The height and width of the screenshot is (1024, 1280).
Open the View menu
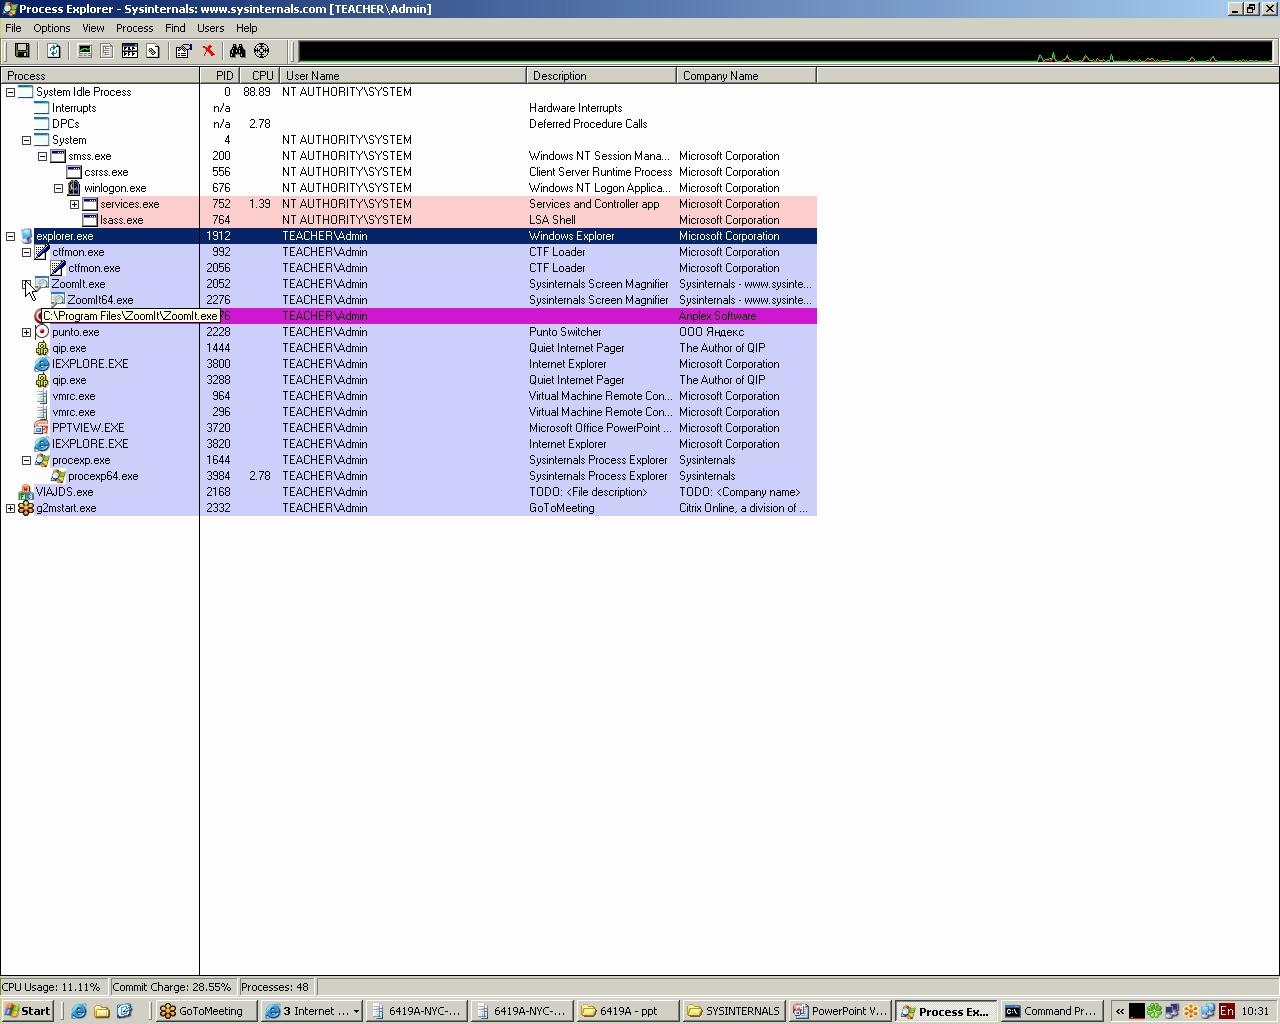(93, 28)
